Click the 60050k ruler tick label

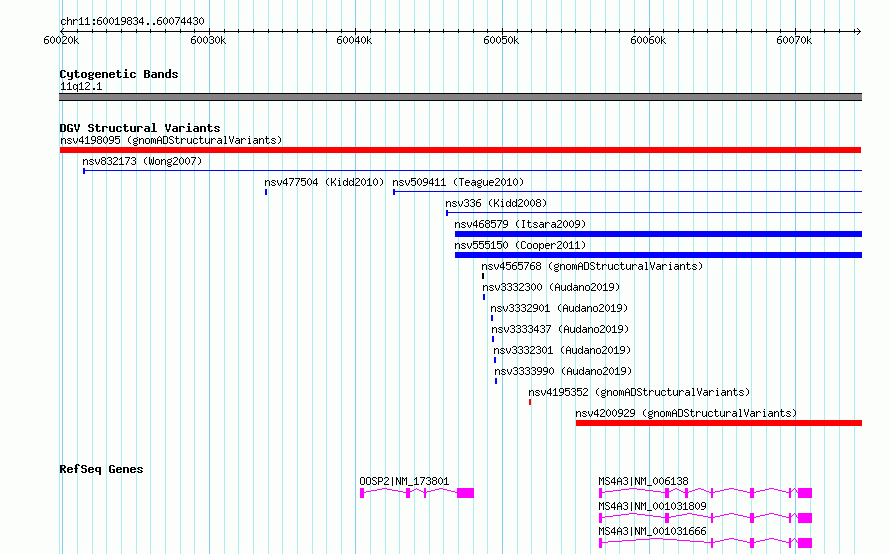[501, 40]
